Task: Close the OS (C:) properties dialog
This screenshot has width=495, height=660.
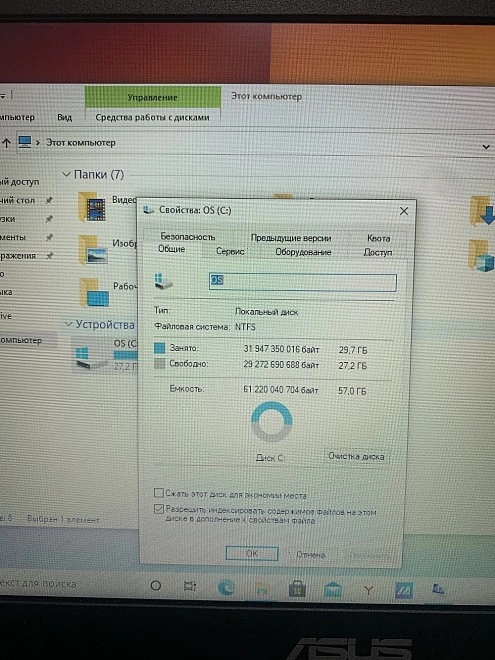Action: tap(404, 211)
